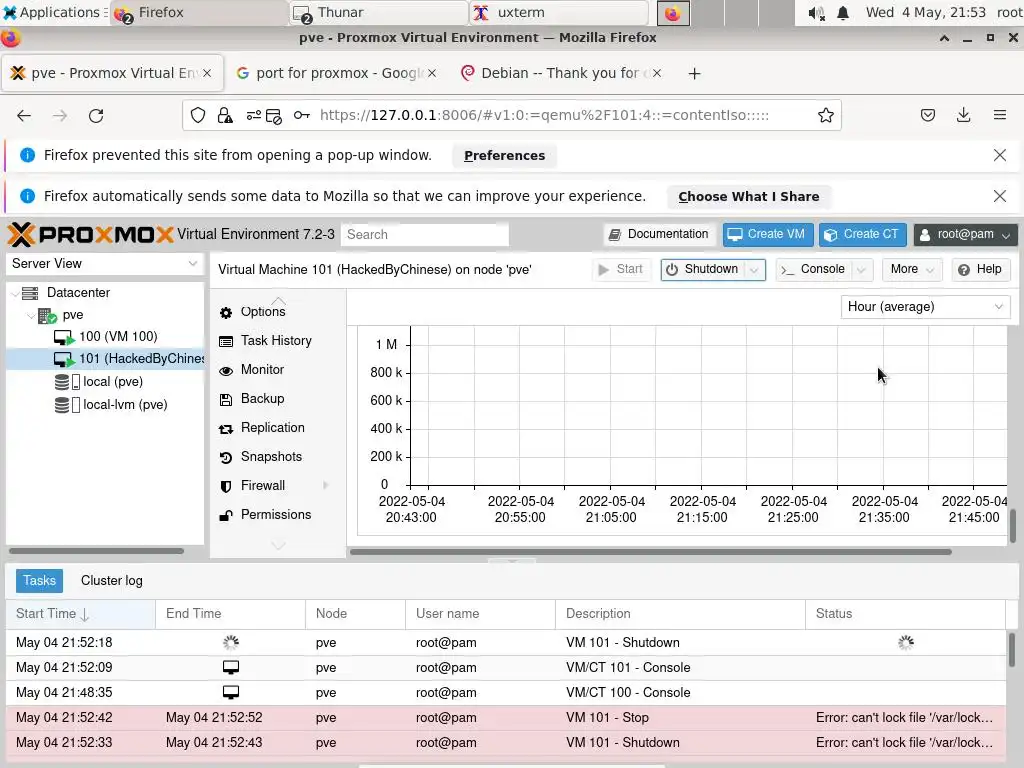Click the Create CT button
This screenshot has width=1024, height=768.
(x=862, y=234)
